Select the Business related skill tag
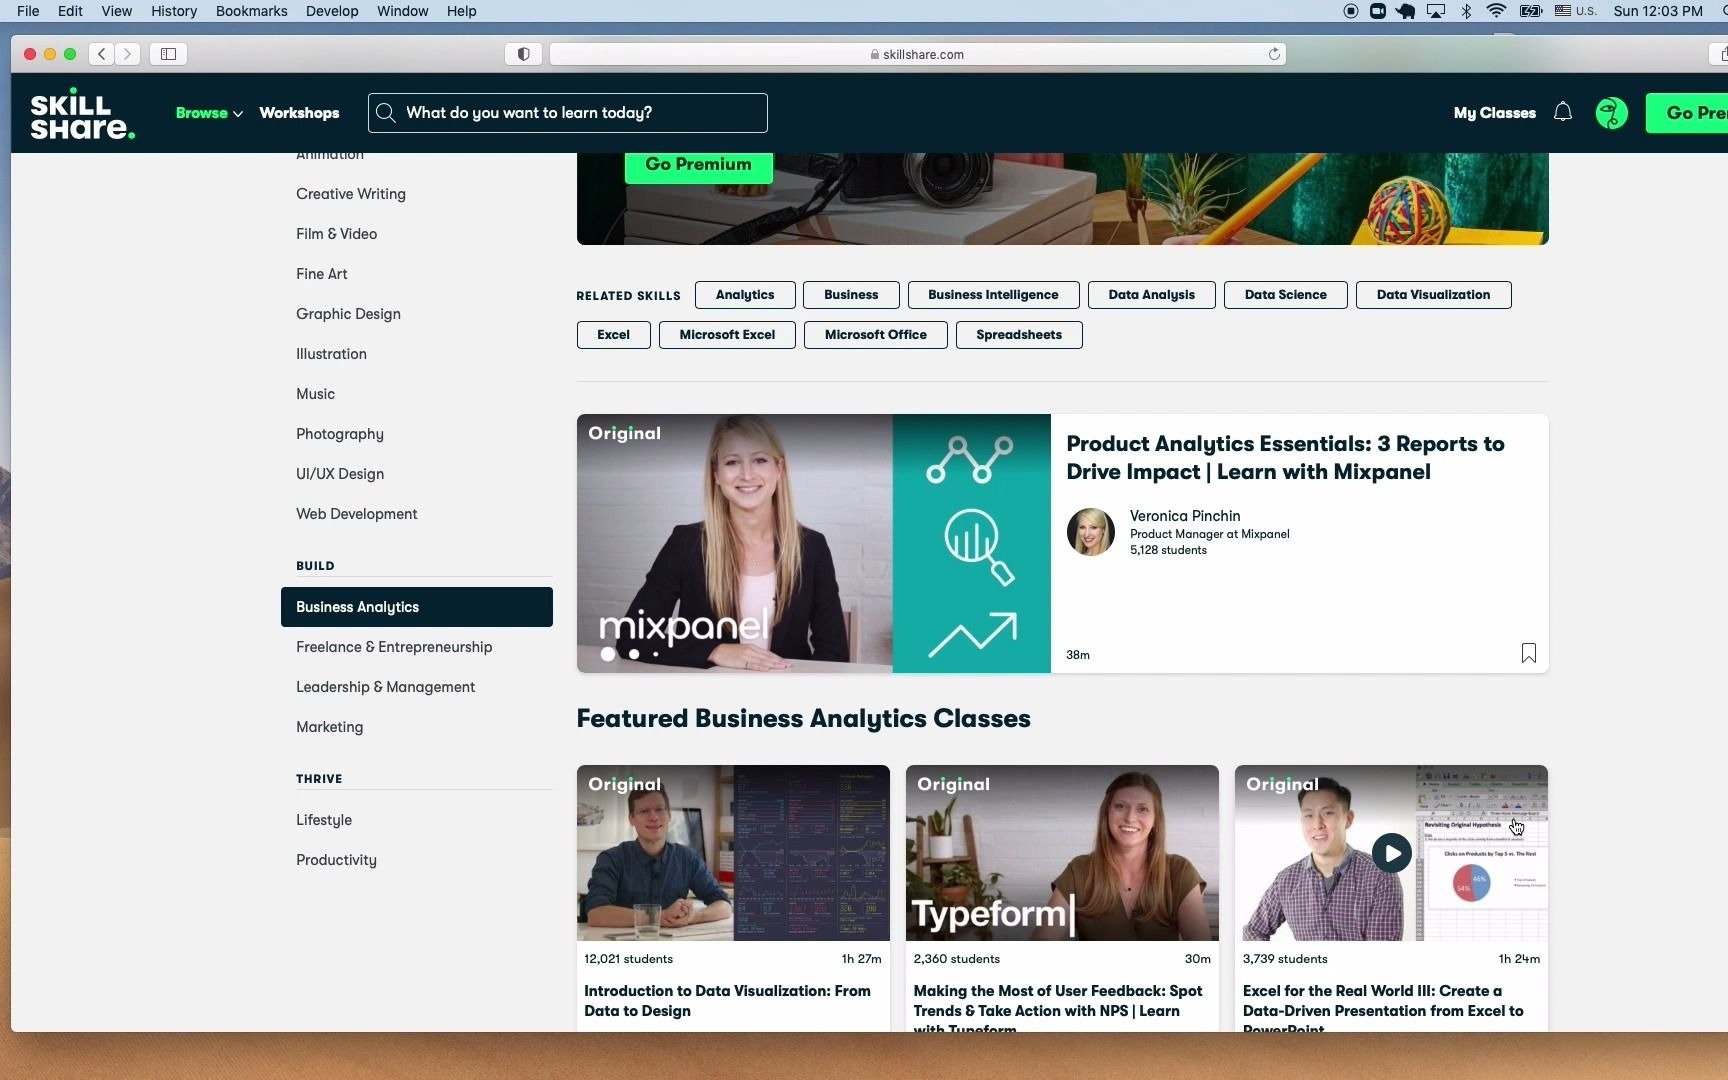The image size is (1728, 1080). click(x=851, y=295)
